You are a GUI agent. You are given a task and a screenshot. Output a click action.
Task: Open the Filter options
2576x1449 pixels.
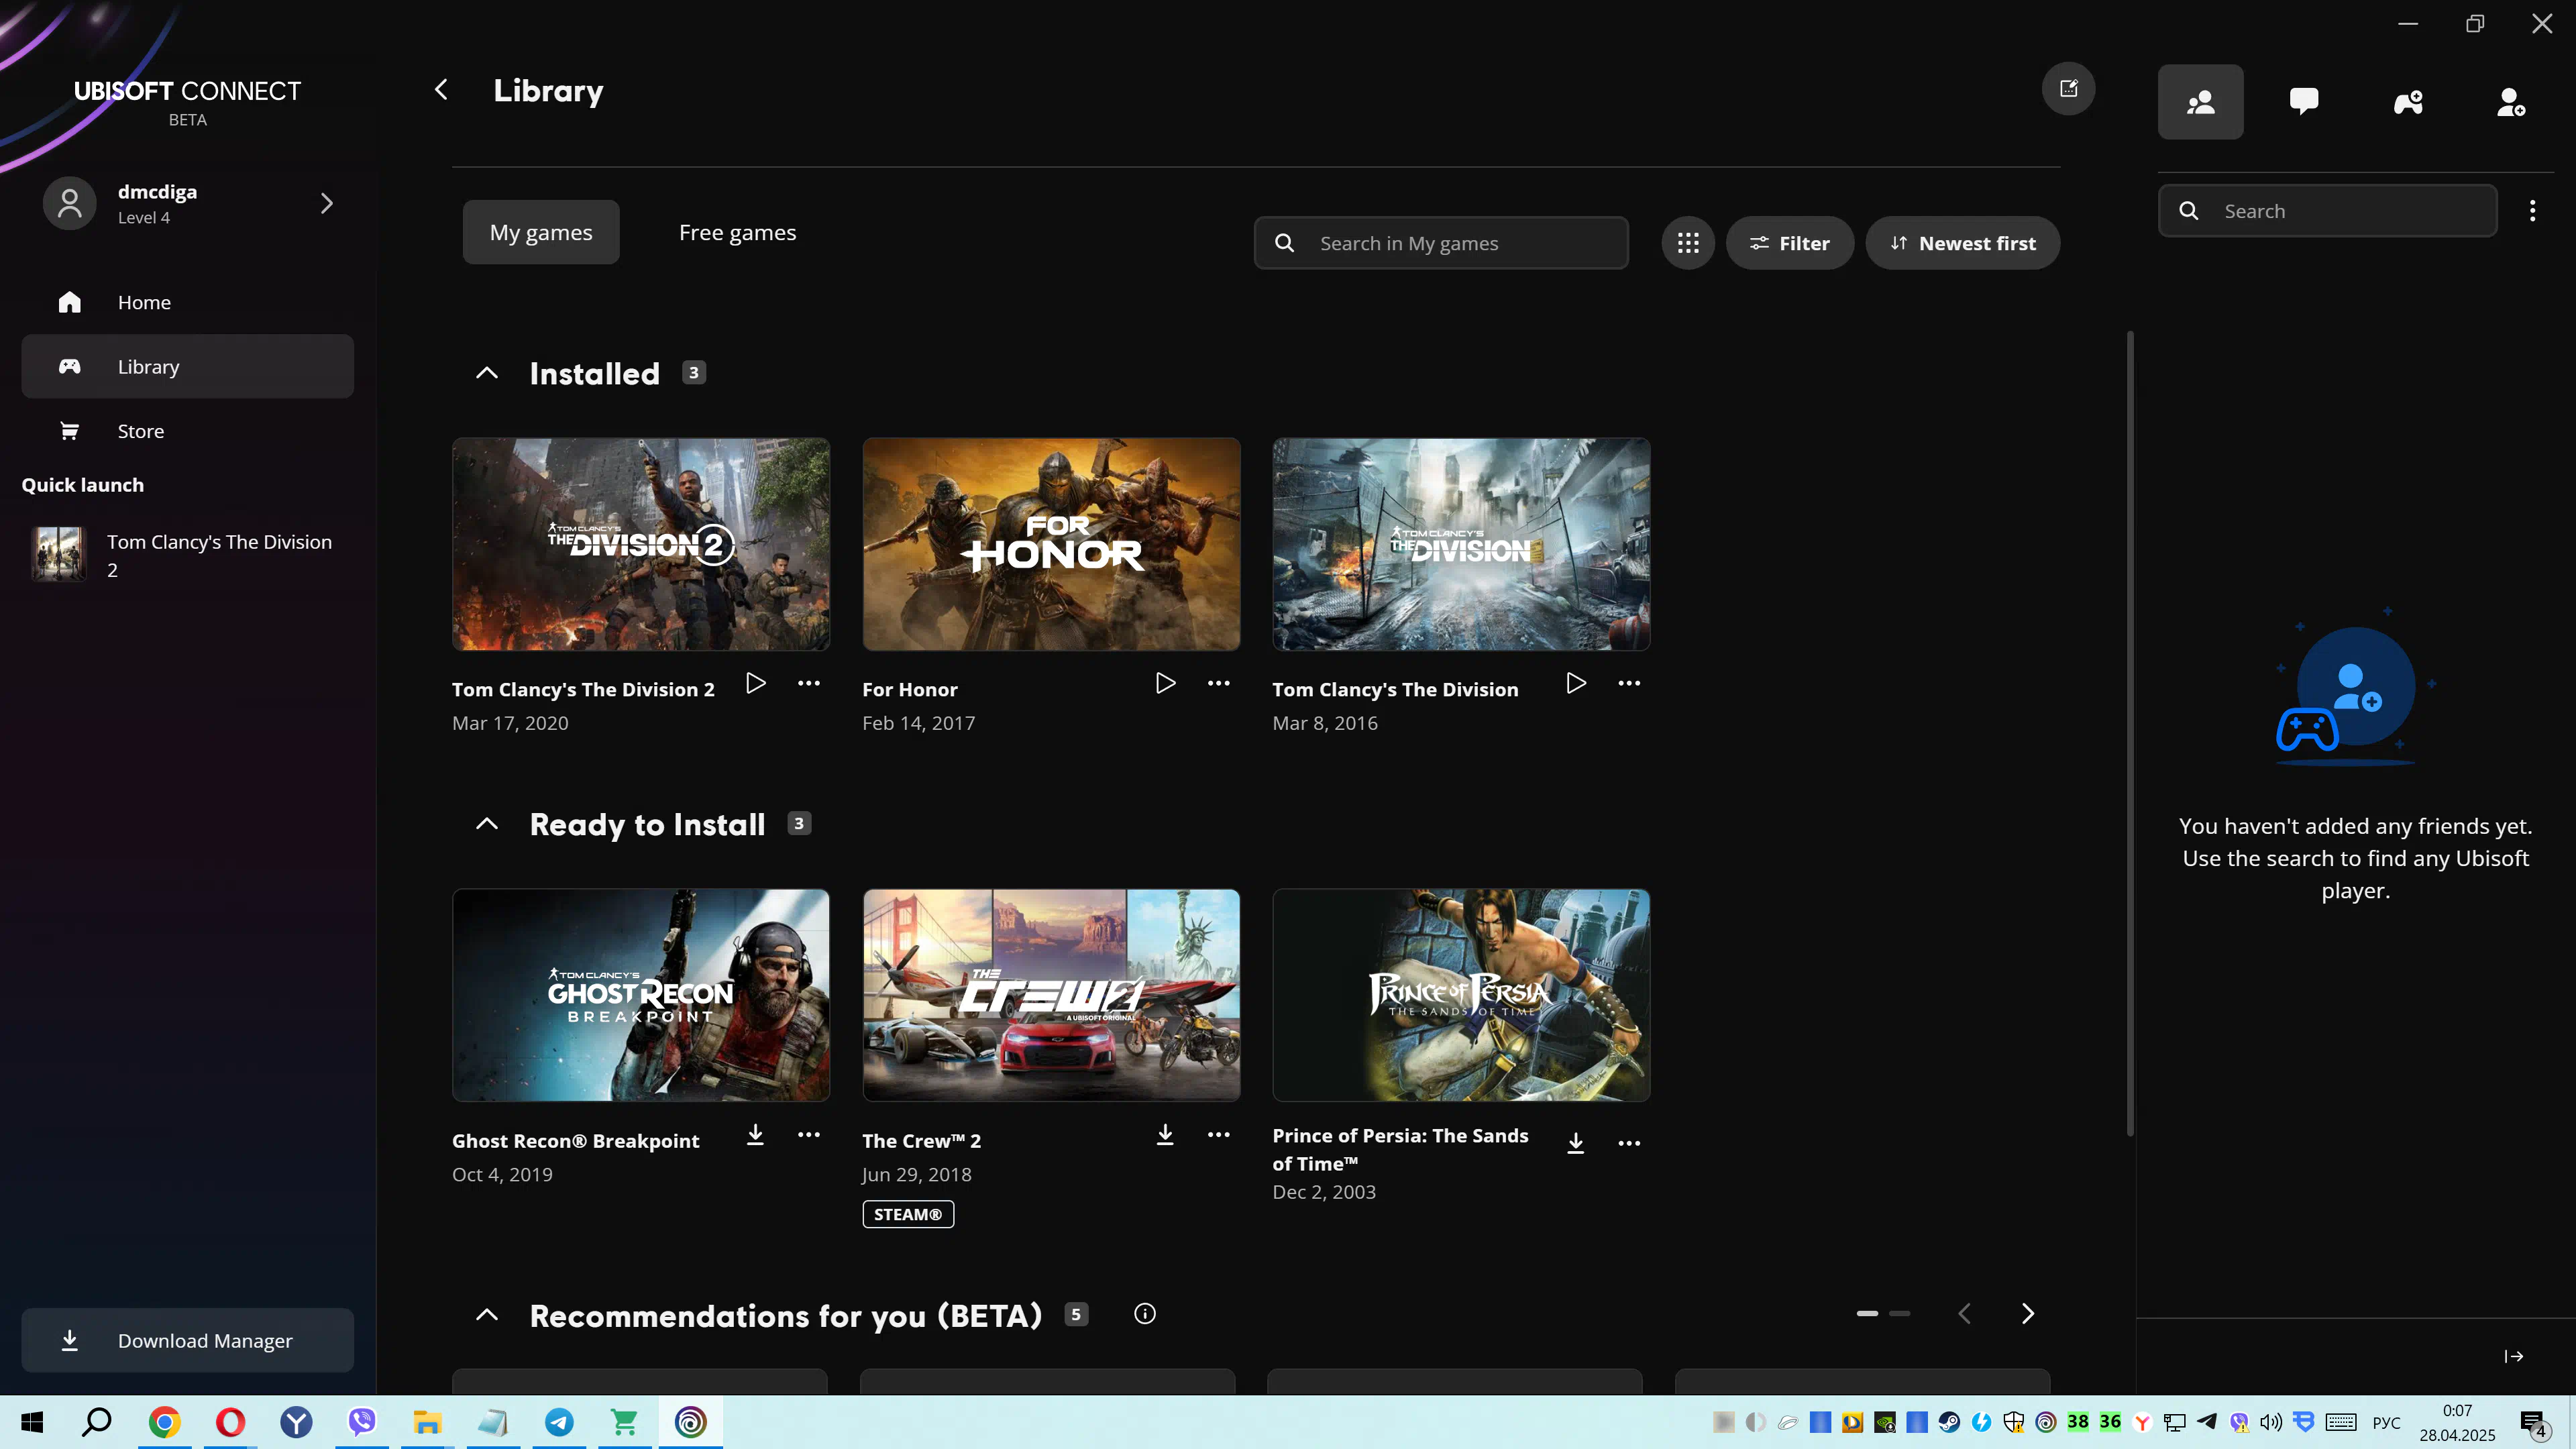[x=1790, y=243]
